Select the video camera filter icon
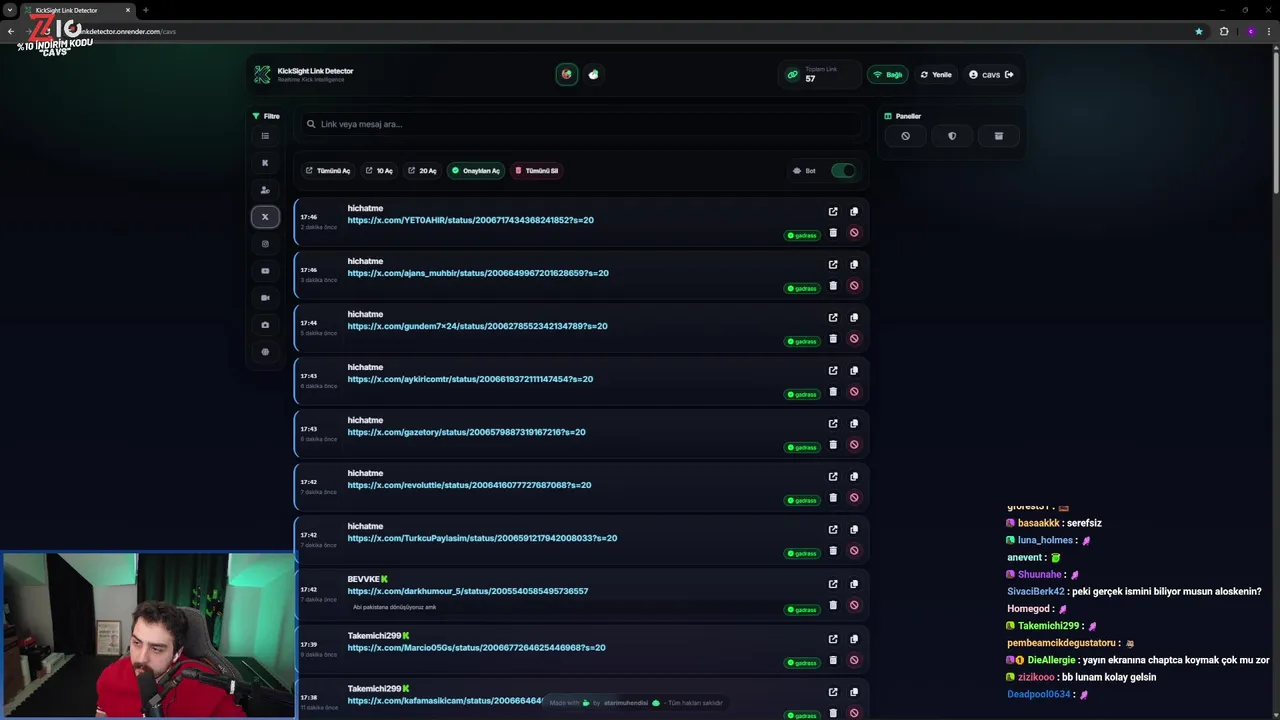 [x=265, y=298]
